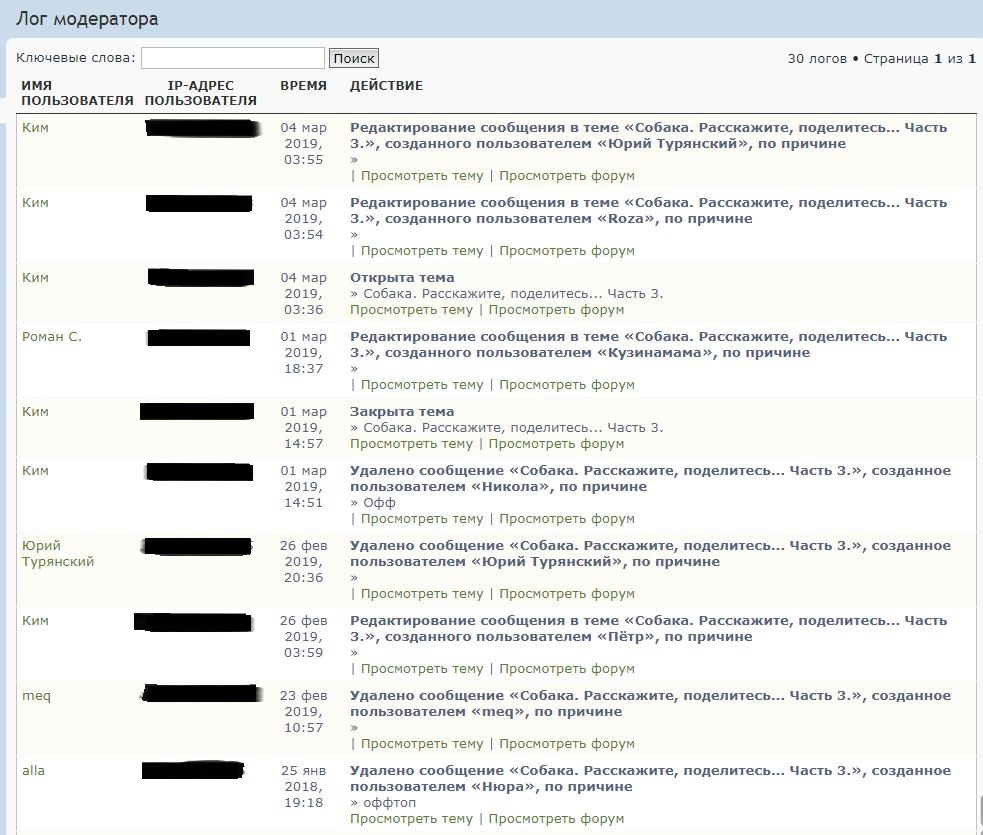Viewport: 983px width, 835px height.
Task: View forum link in 03:54 row
Action: click(567, 251)
